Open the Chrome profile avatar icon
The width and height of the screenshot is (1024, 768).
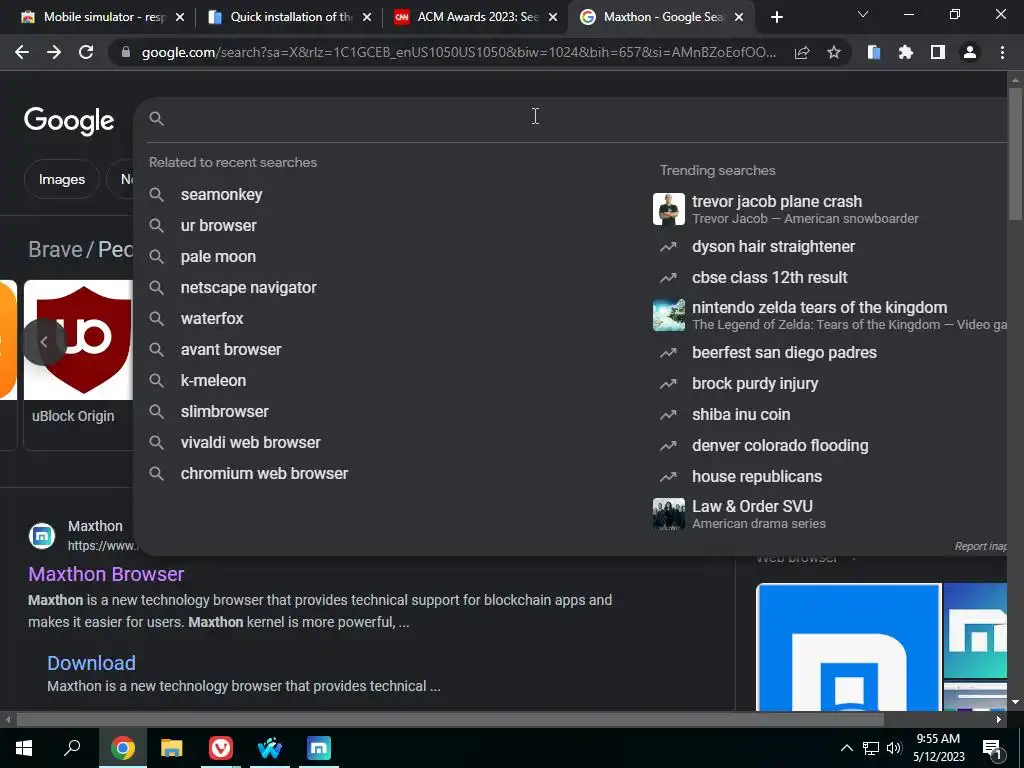[970, 52]
